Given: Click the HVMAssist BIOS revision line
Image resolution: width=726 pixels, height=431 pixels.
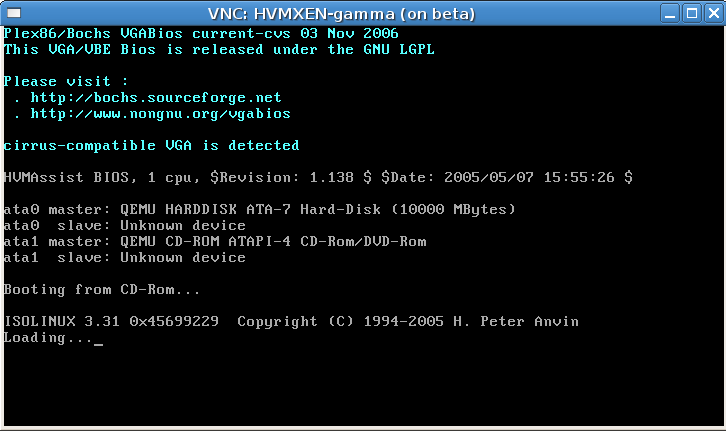Looking at the screenshot, I should 318,178.
